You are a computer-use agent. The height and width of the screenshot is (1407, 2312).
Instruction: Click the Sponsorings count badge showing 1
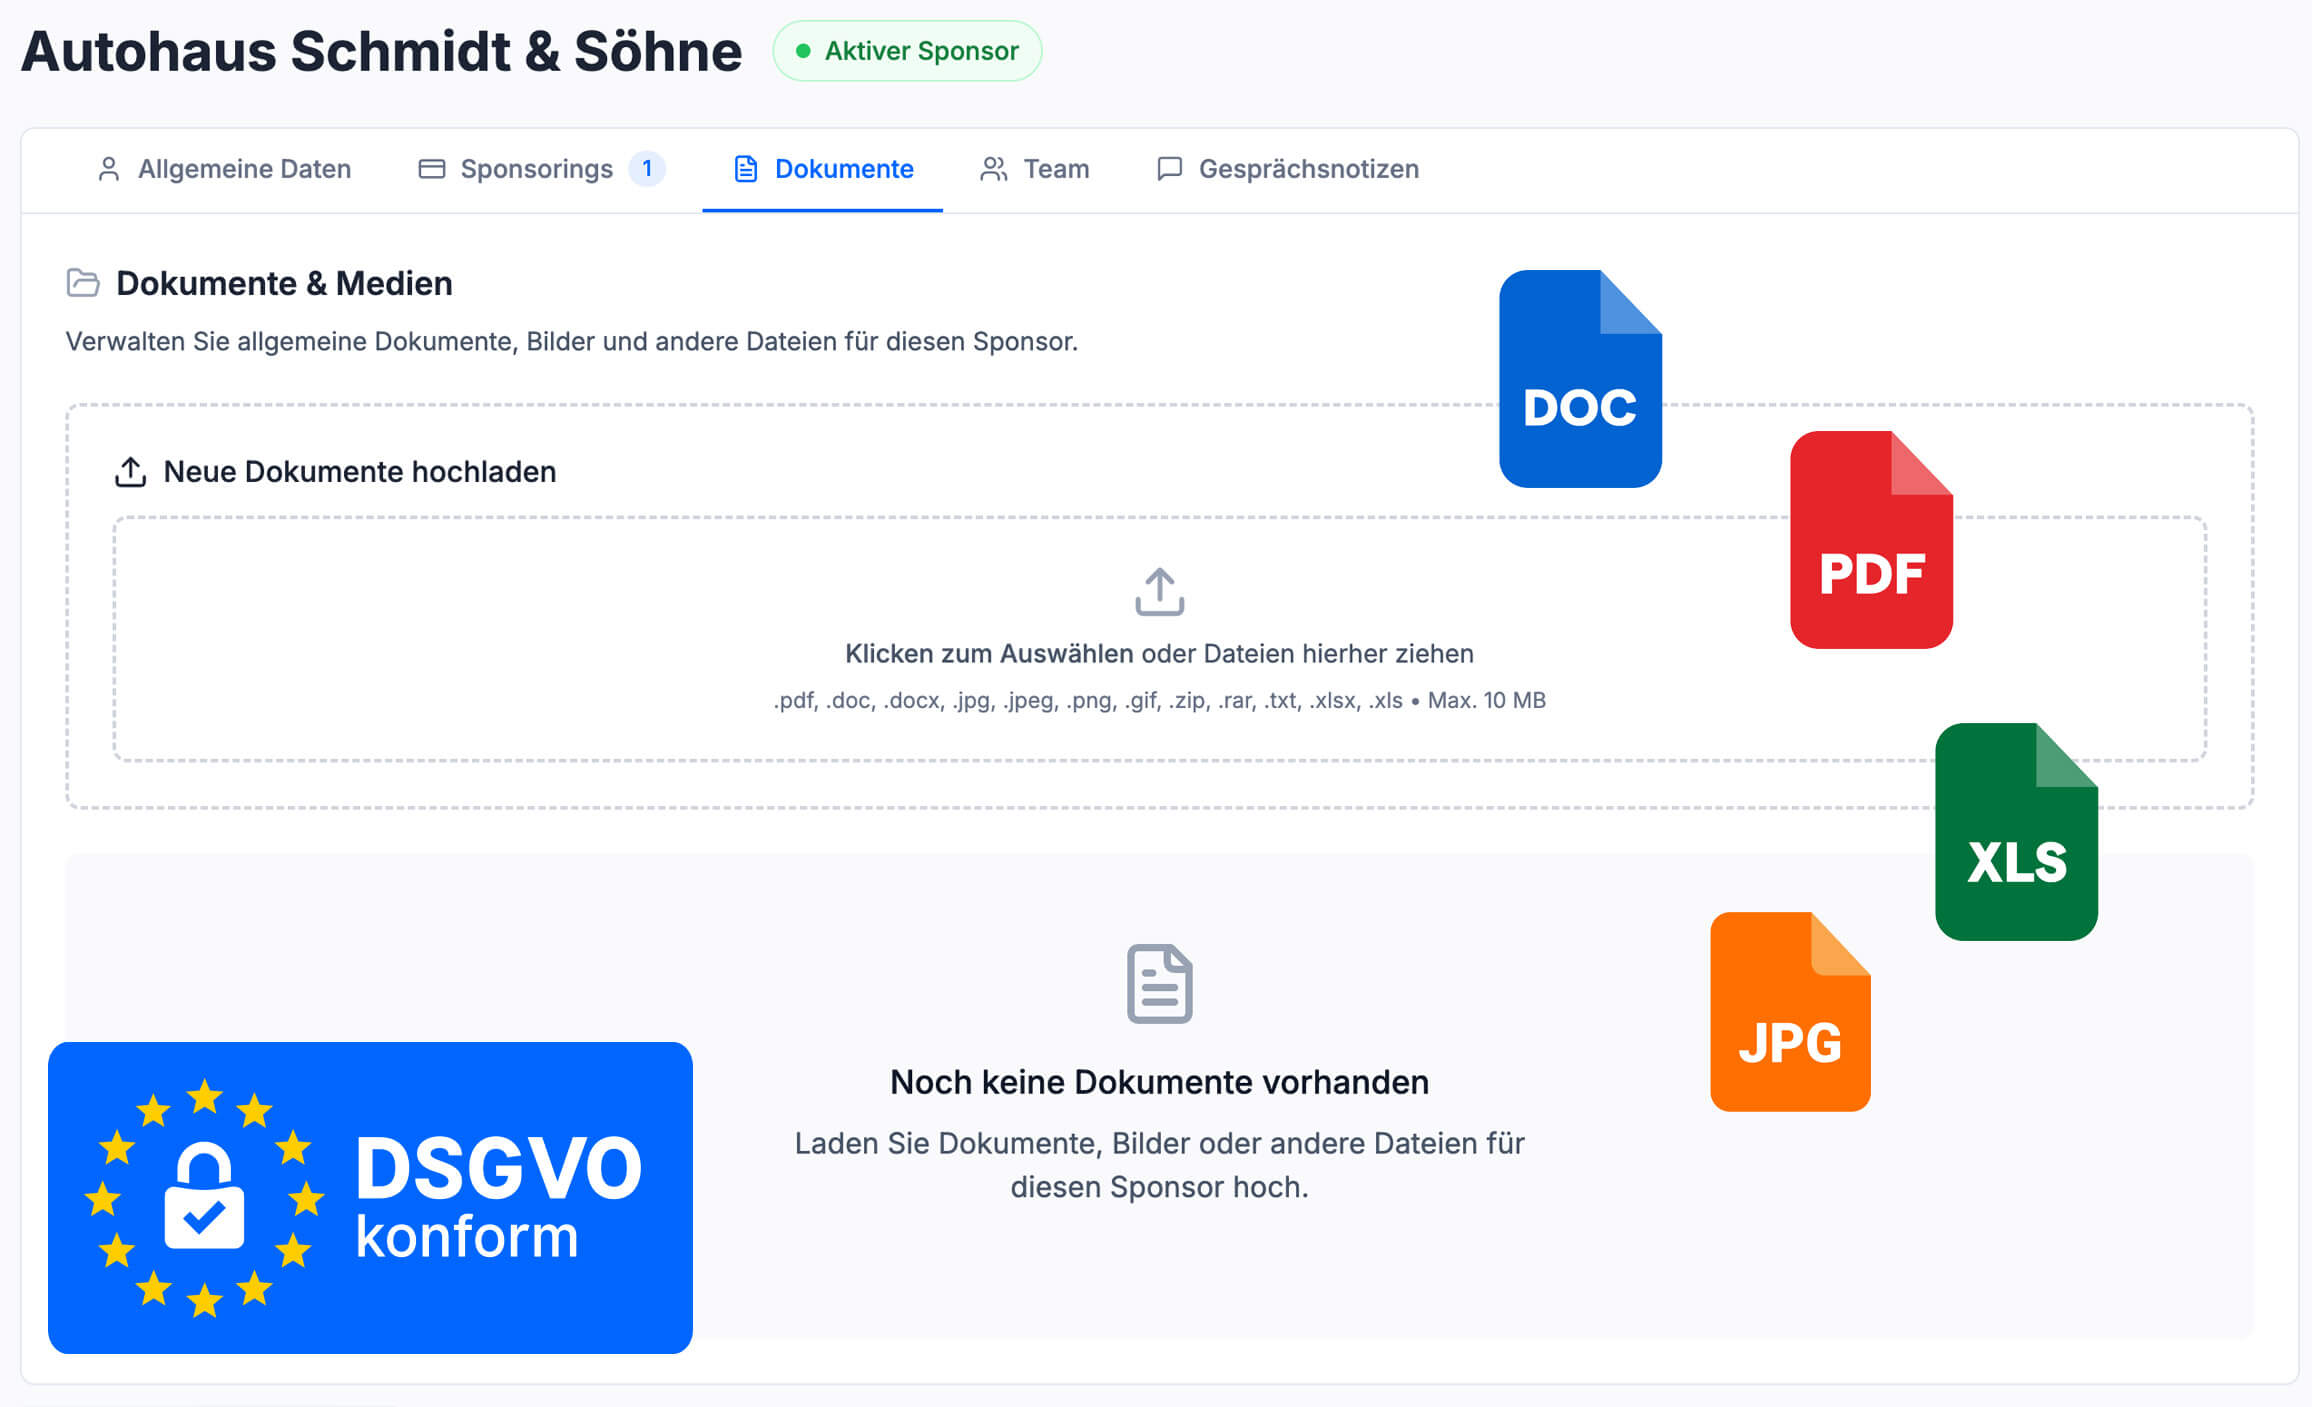click(647, 169)
